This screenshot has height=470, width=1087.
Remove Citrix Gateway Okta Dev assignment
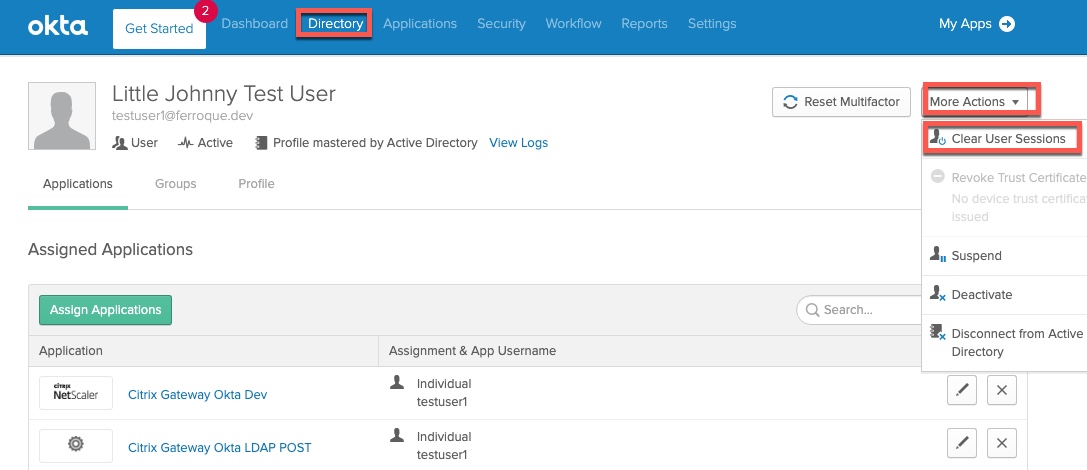tap(1002, 391)
